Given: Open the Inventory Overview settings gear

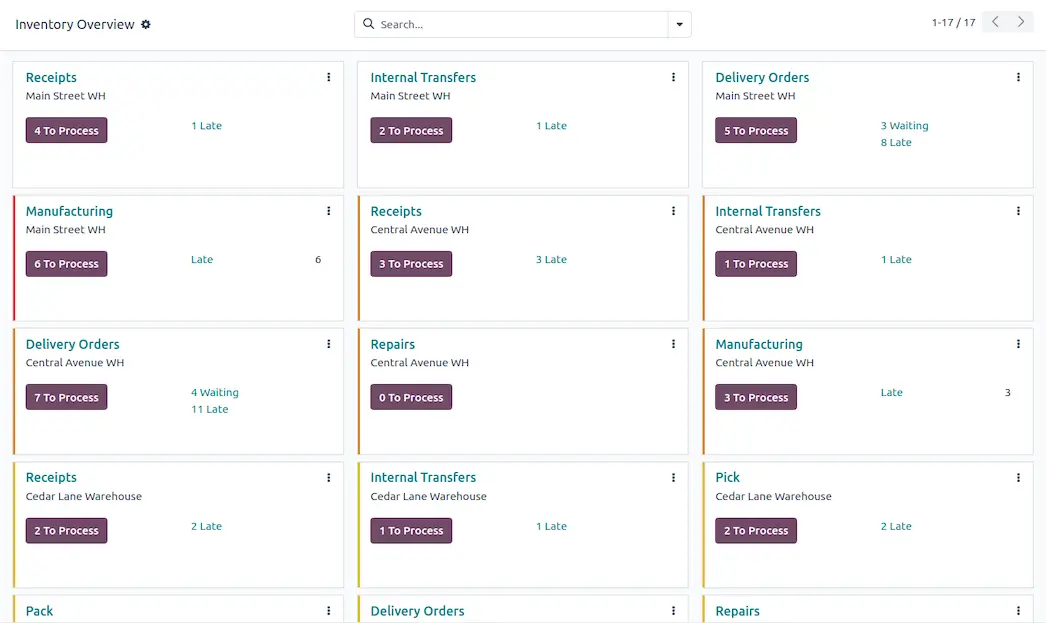Looking at the screenshot, I should (146, 24).
